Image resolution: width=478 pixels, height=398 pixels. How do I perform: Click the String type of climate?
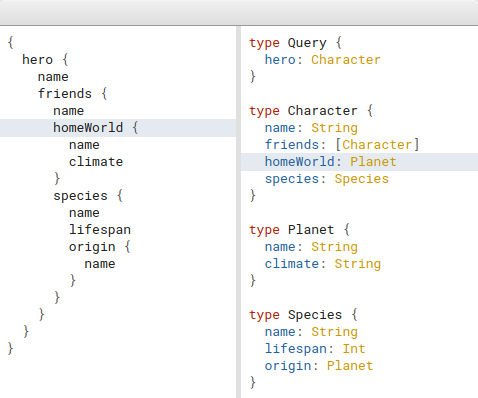click(358, 264)
